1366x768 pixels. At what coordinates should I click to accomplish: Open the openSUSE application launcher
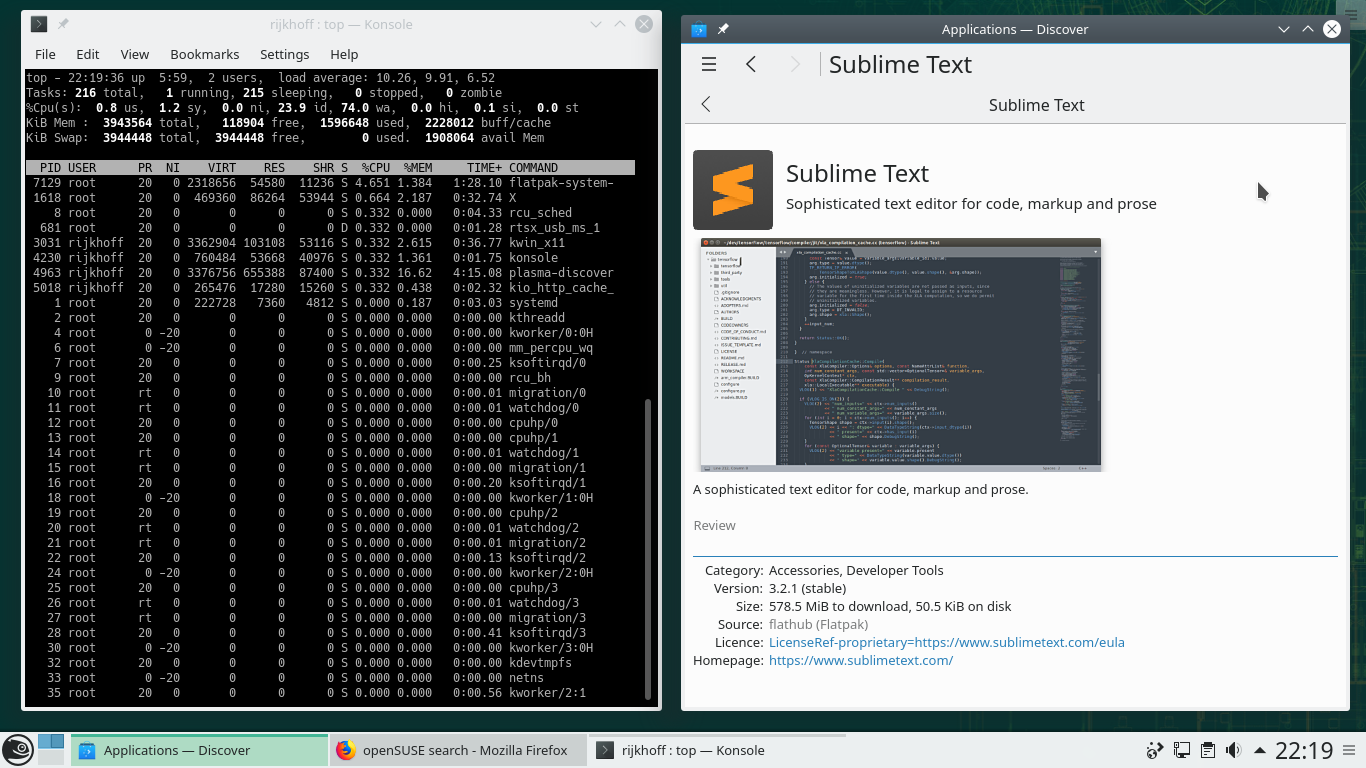[x=17, y=750]
